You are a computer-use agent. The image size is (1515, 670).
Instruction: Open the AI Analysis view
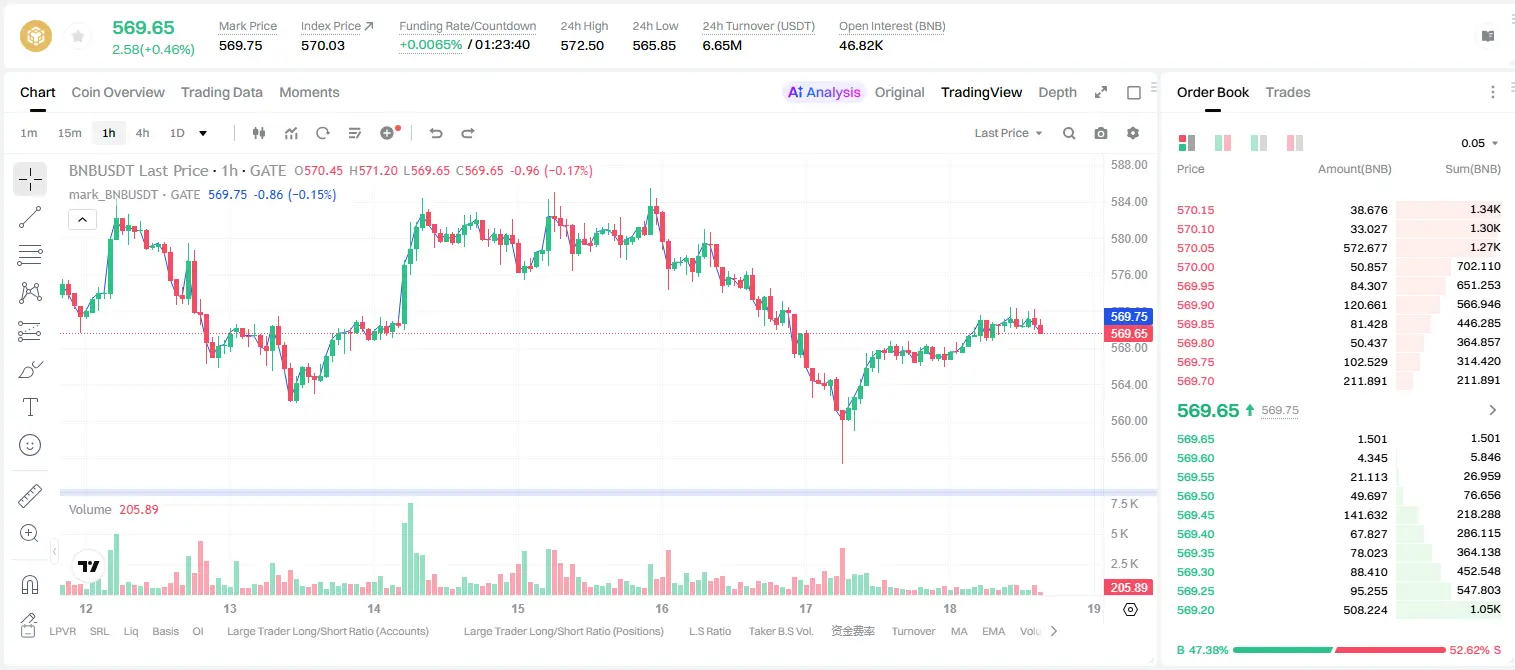click(824, 92)
